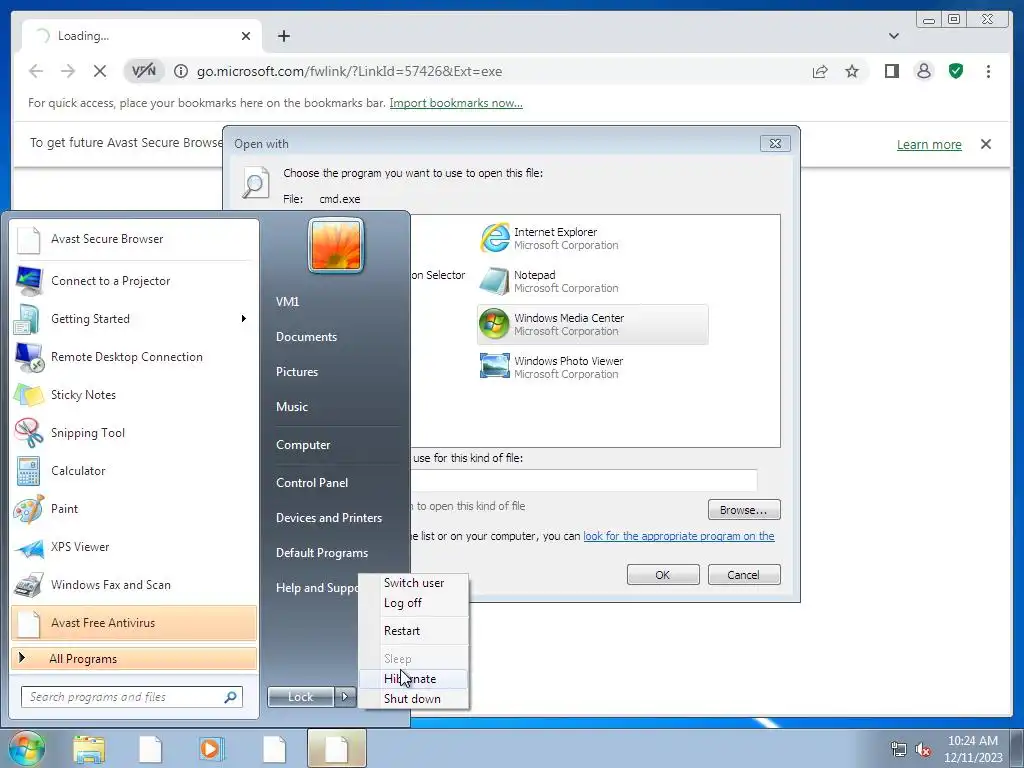Open XPS Viewer
This screenshot has width=1024, height=768.
point(134,547)
